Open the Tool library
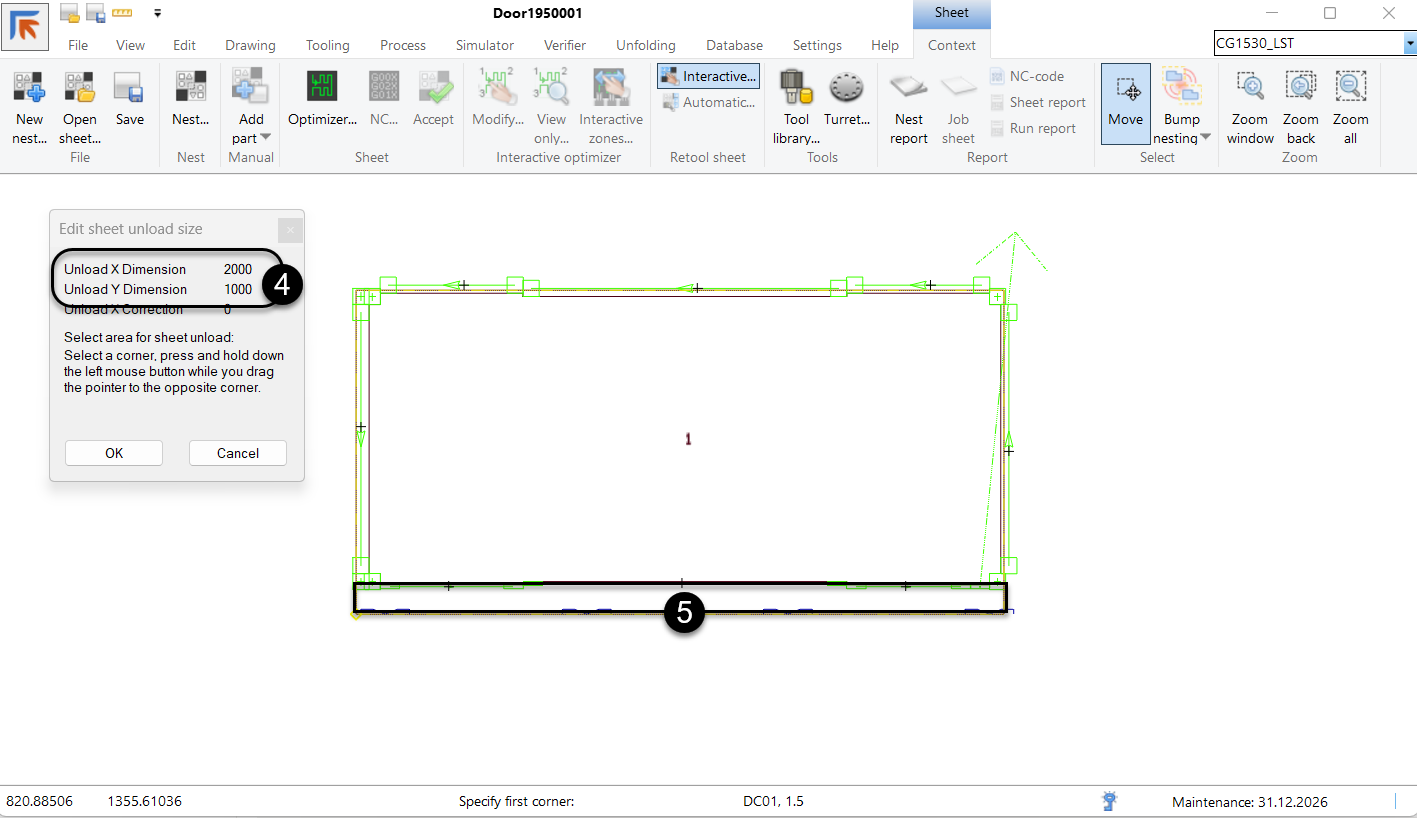 tap(795, 88)
